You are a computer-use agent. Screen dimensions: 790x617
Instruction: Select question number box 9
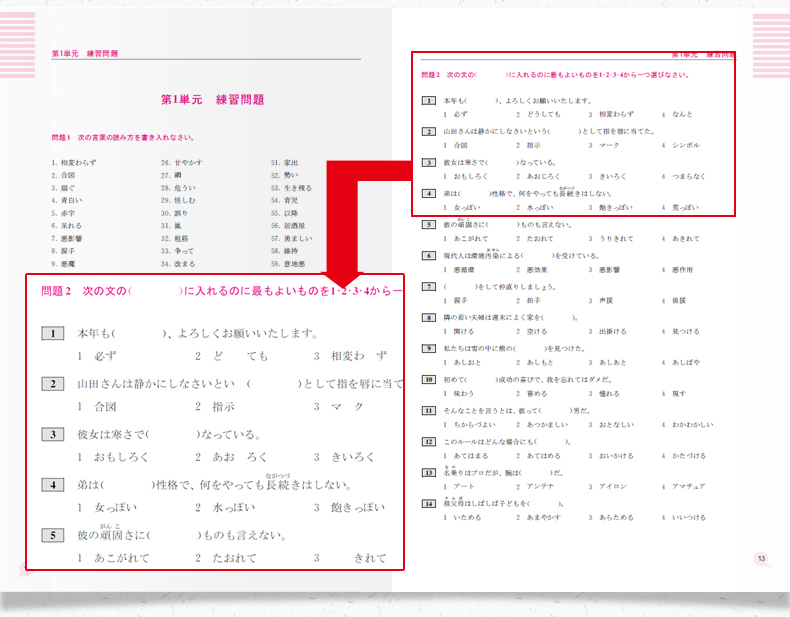coord(428,348)
